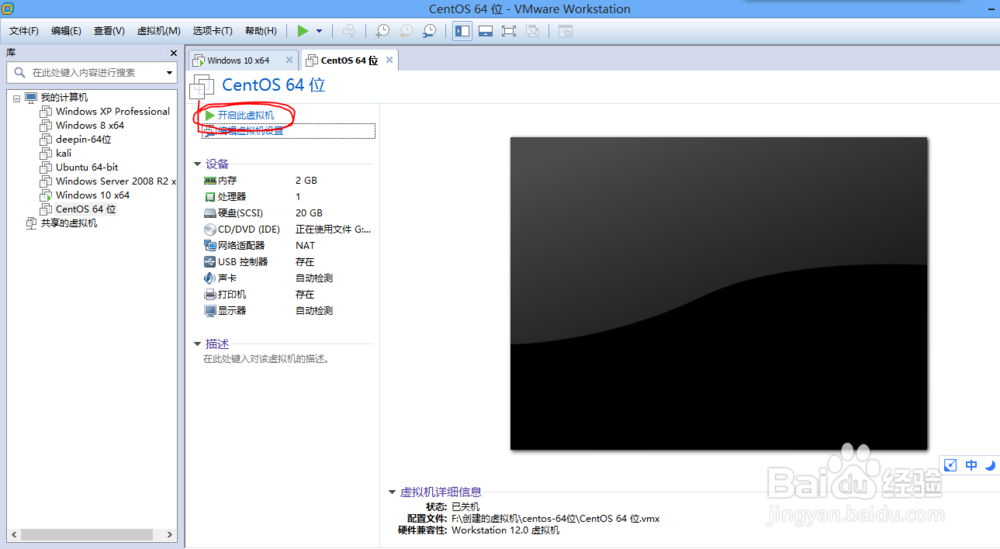Click the console view toolbar icon
1000x549 pixels.
(565, 31)
